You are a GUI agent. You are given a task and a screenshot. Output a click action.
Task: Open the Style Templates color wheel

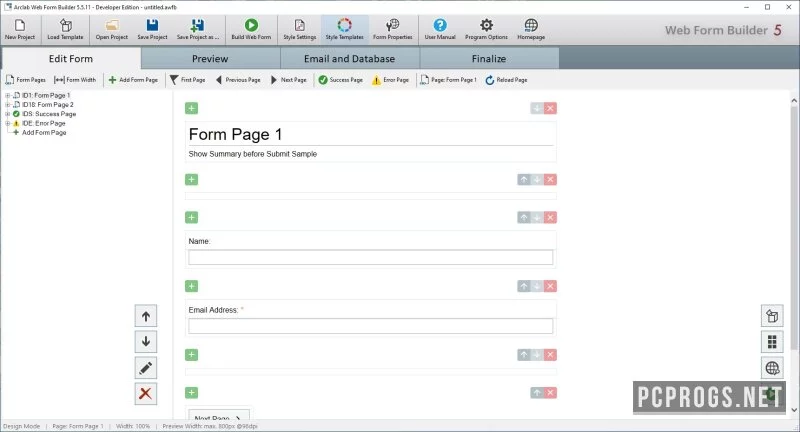[x=344, y=29]
